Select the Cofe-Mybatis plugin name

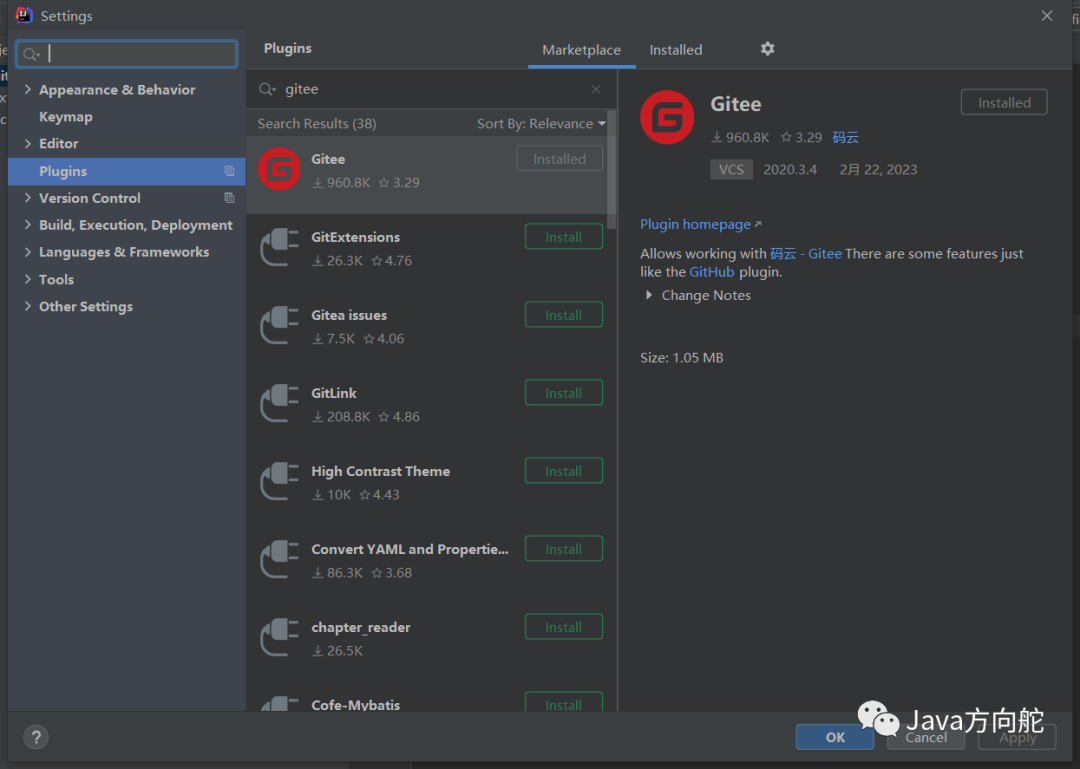pyautogui.click(x=355, y=705)
